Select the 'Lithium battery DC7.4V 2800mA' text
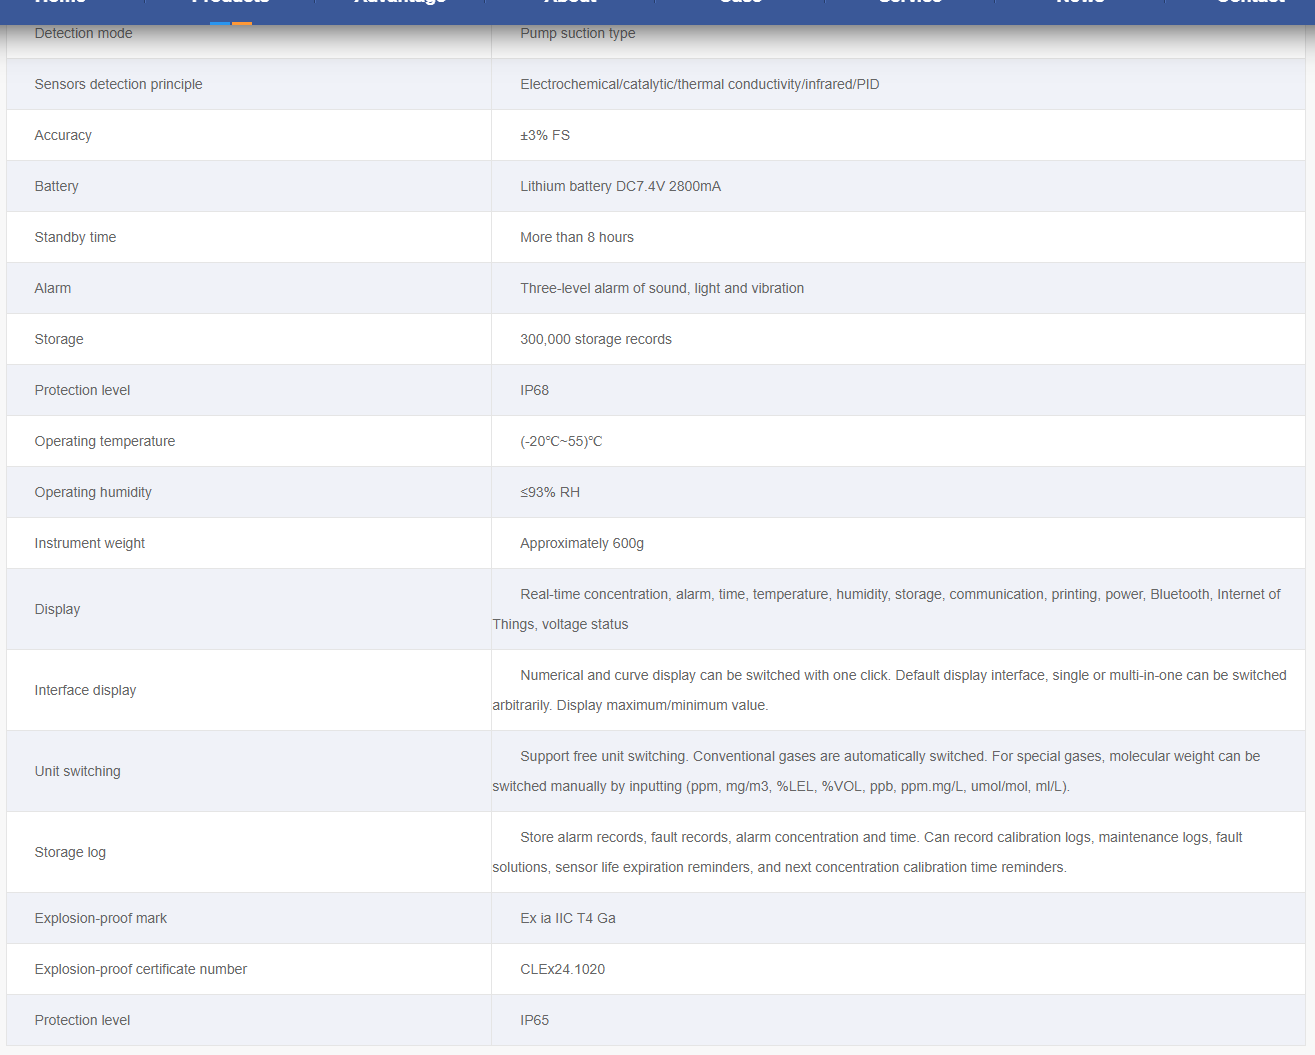The image size is (1315, 1055). (x=620, y=186)
